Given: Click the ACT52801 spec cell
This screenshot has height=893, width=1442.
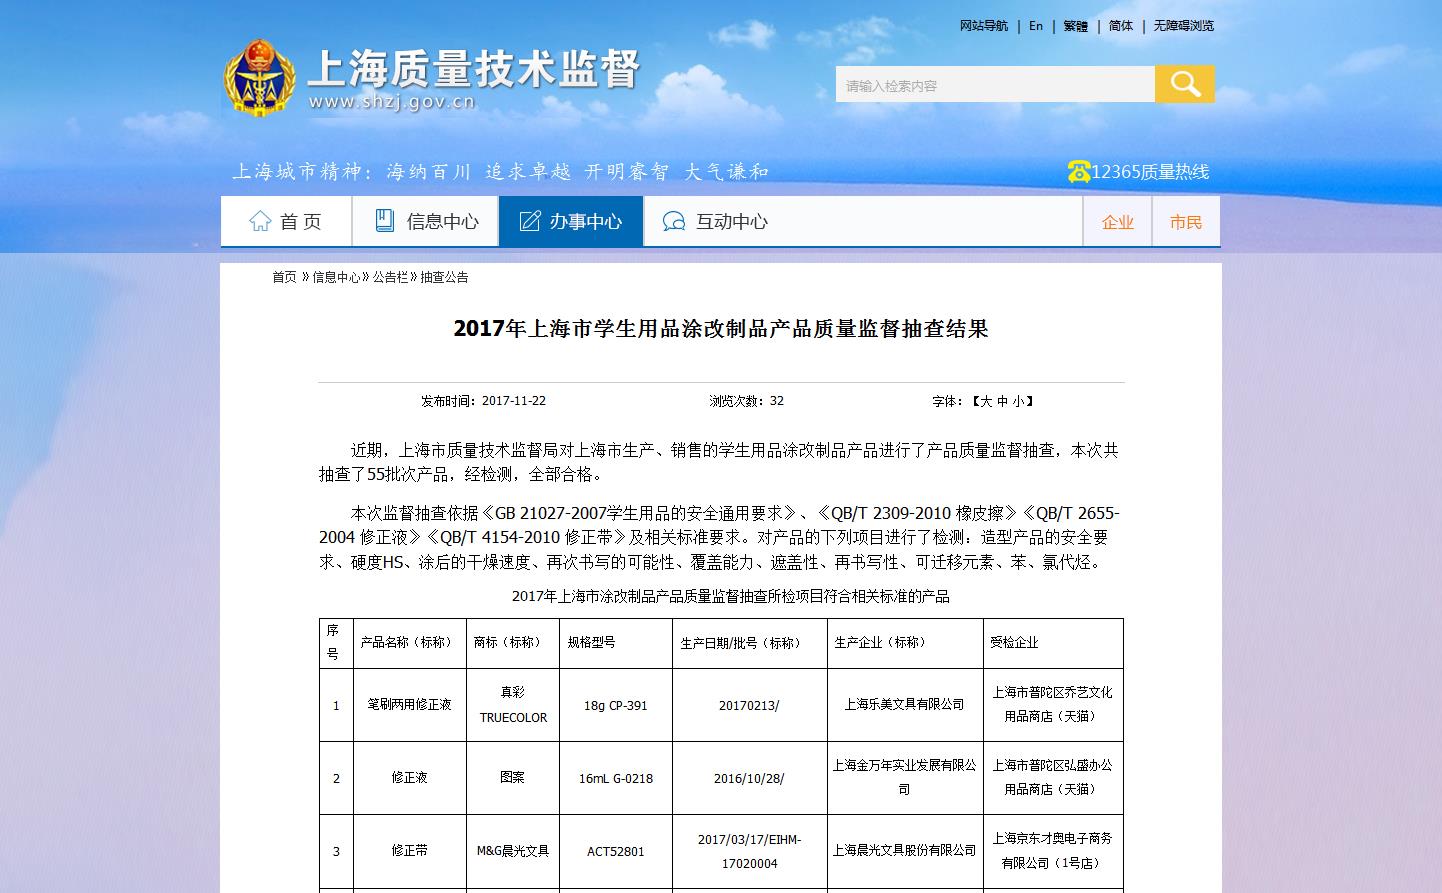Looking at the screenshot, I should (x=615, y=851).
